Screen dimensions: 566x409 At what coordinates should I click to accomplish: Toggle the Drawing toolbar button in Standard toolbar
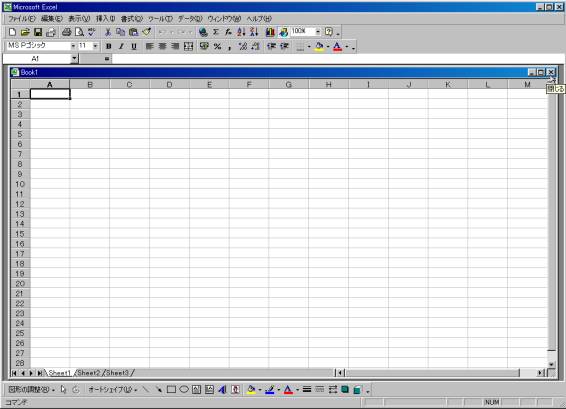(x=283, y=32)
